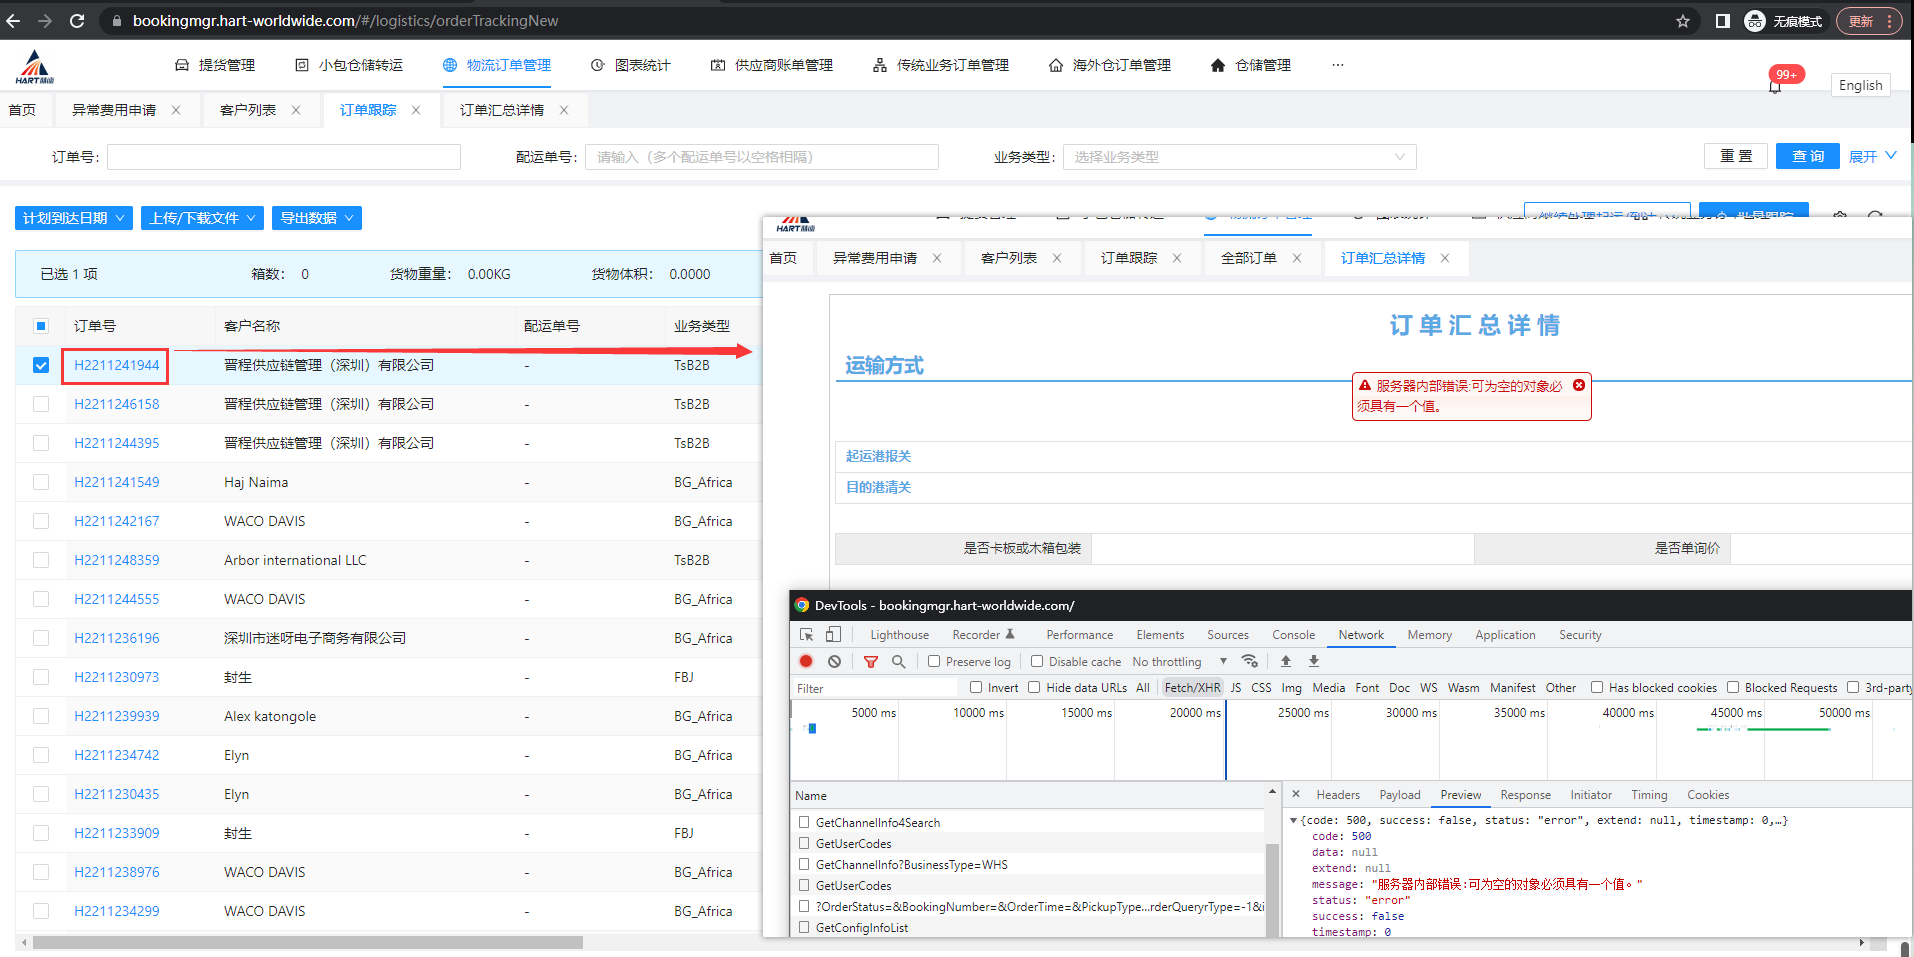
Task: Click the notification bell with 99+ badge
Action: (1775, 87)
